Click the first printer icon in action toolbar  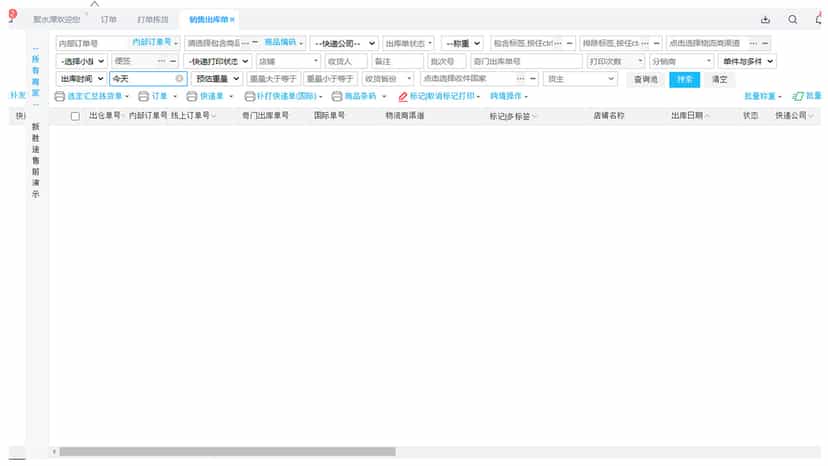pos(60,96)
